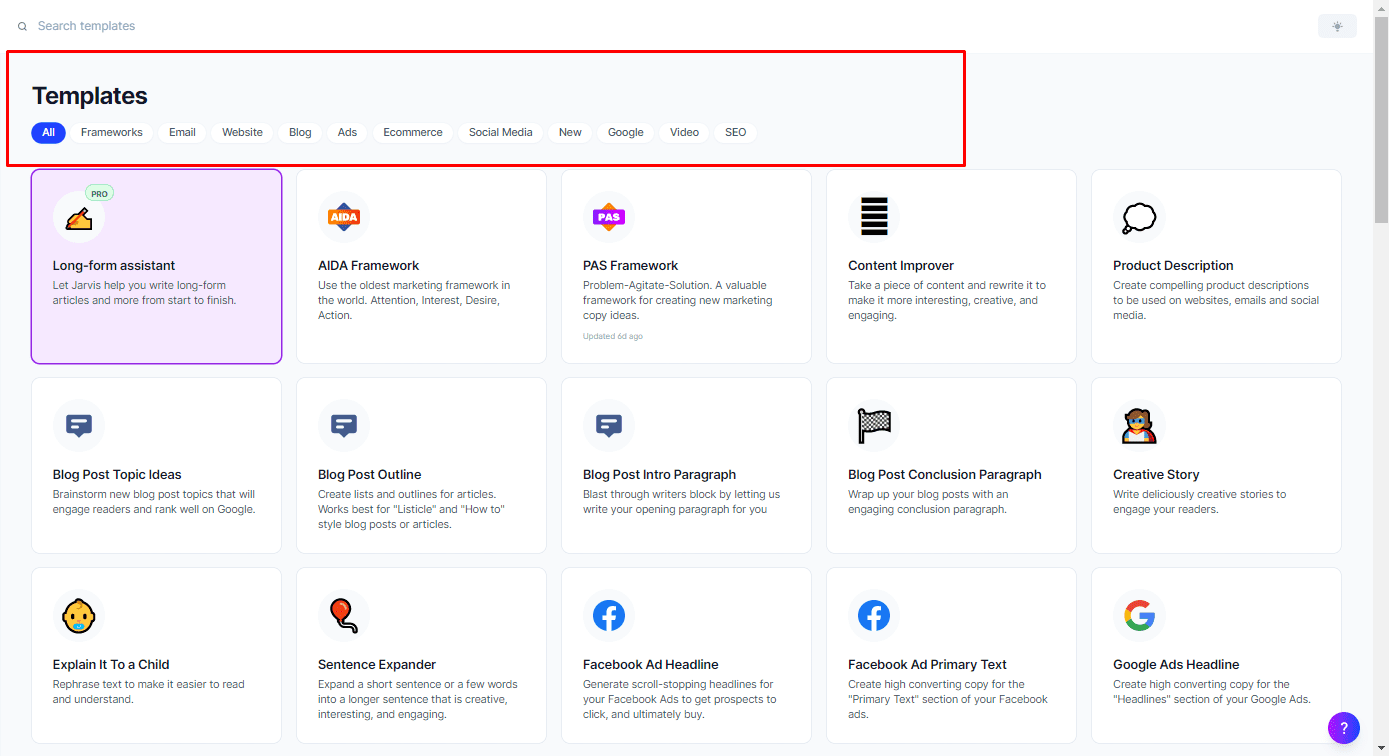Image resolution: width=1389 pixels, height=756 pixels.
Task: Open the Sentence Expander title
Action: 377,665
